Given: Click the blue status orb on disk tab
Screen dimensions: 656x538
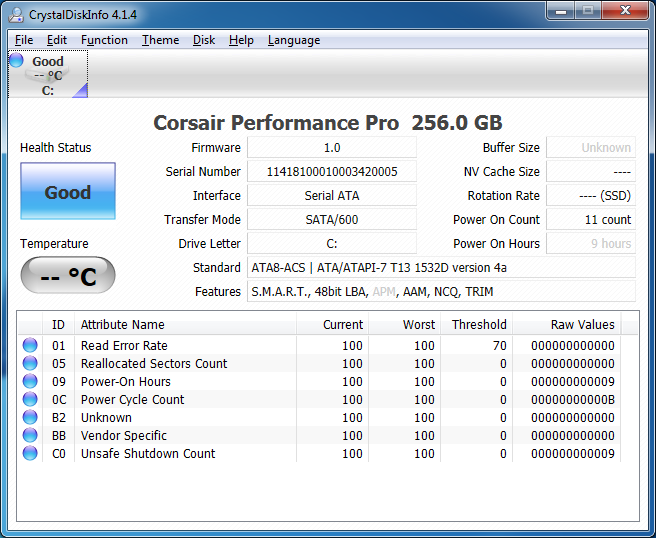Looking at the screenshot, I should click(16, 60).
